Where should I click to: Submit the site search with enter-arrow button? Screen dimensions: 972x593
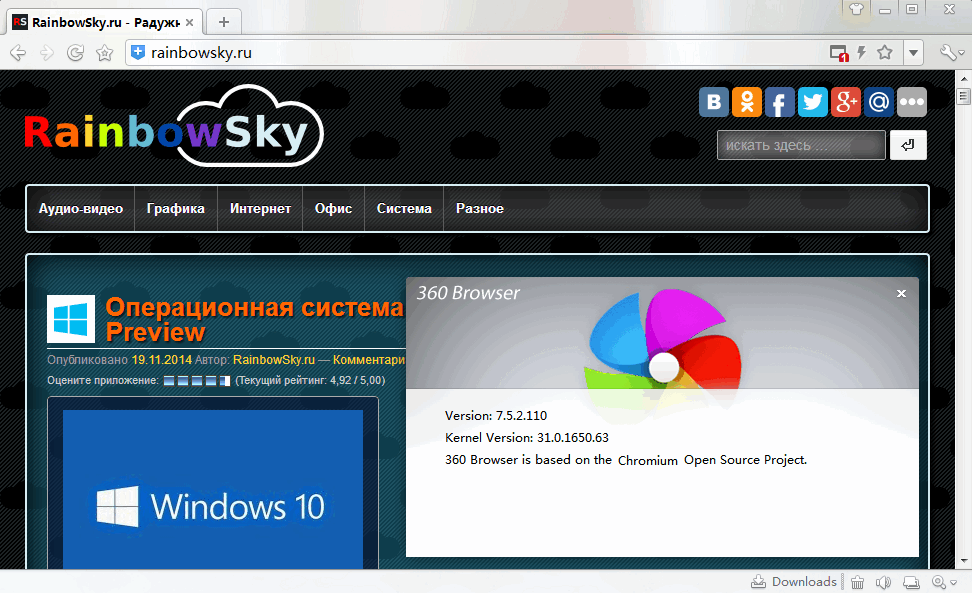[908, 145]
